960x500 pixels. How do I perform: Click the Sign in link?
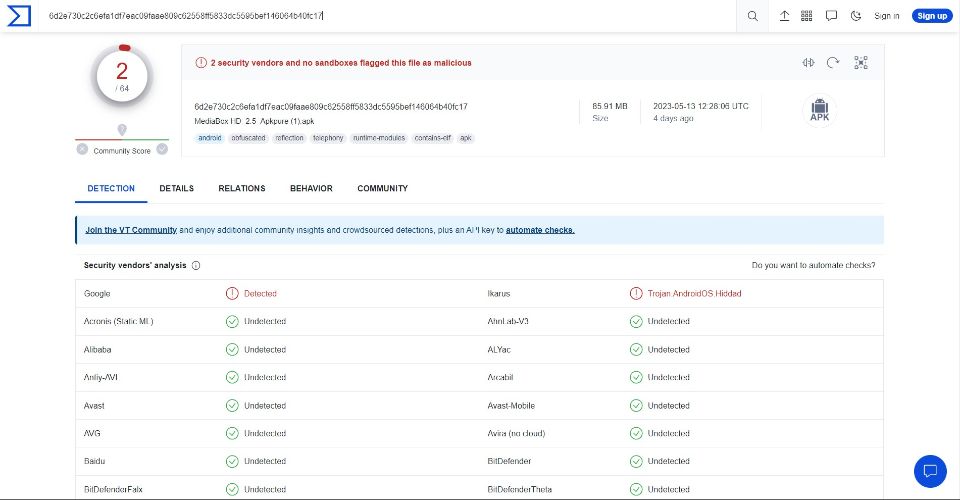coord(887,16)
